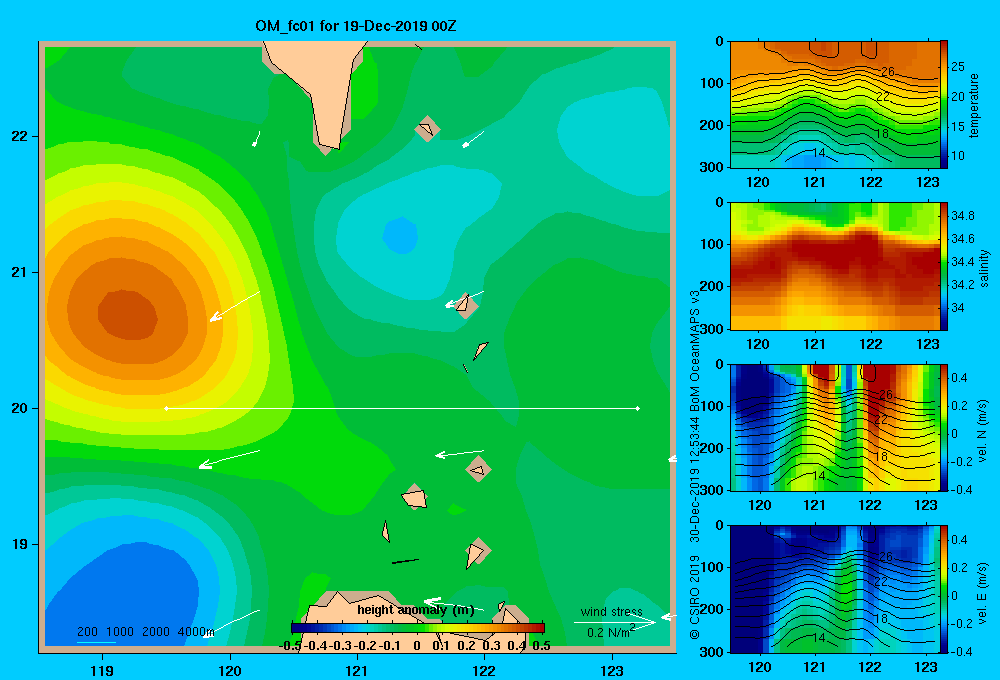Click the -0.5 tick on height anomaly colorbar

click(x=290, y=646)
